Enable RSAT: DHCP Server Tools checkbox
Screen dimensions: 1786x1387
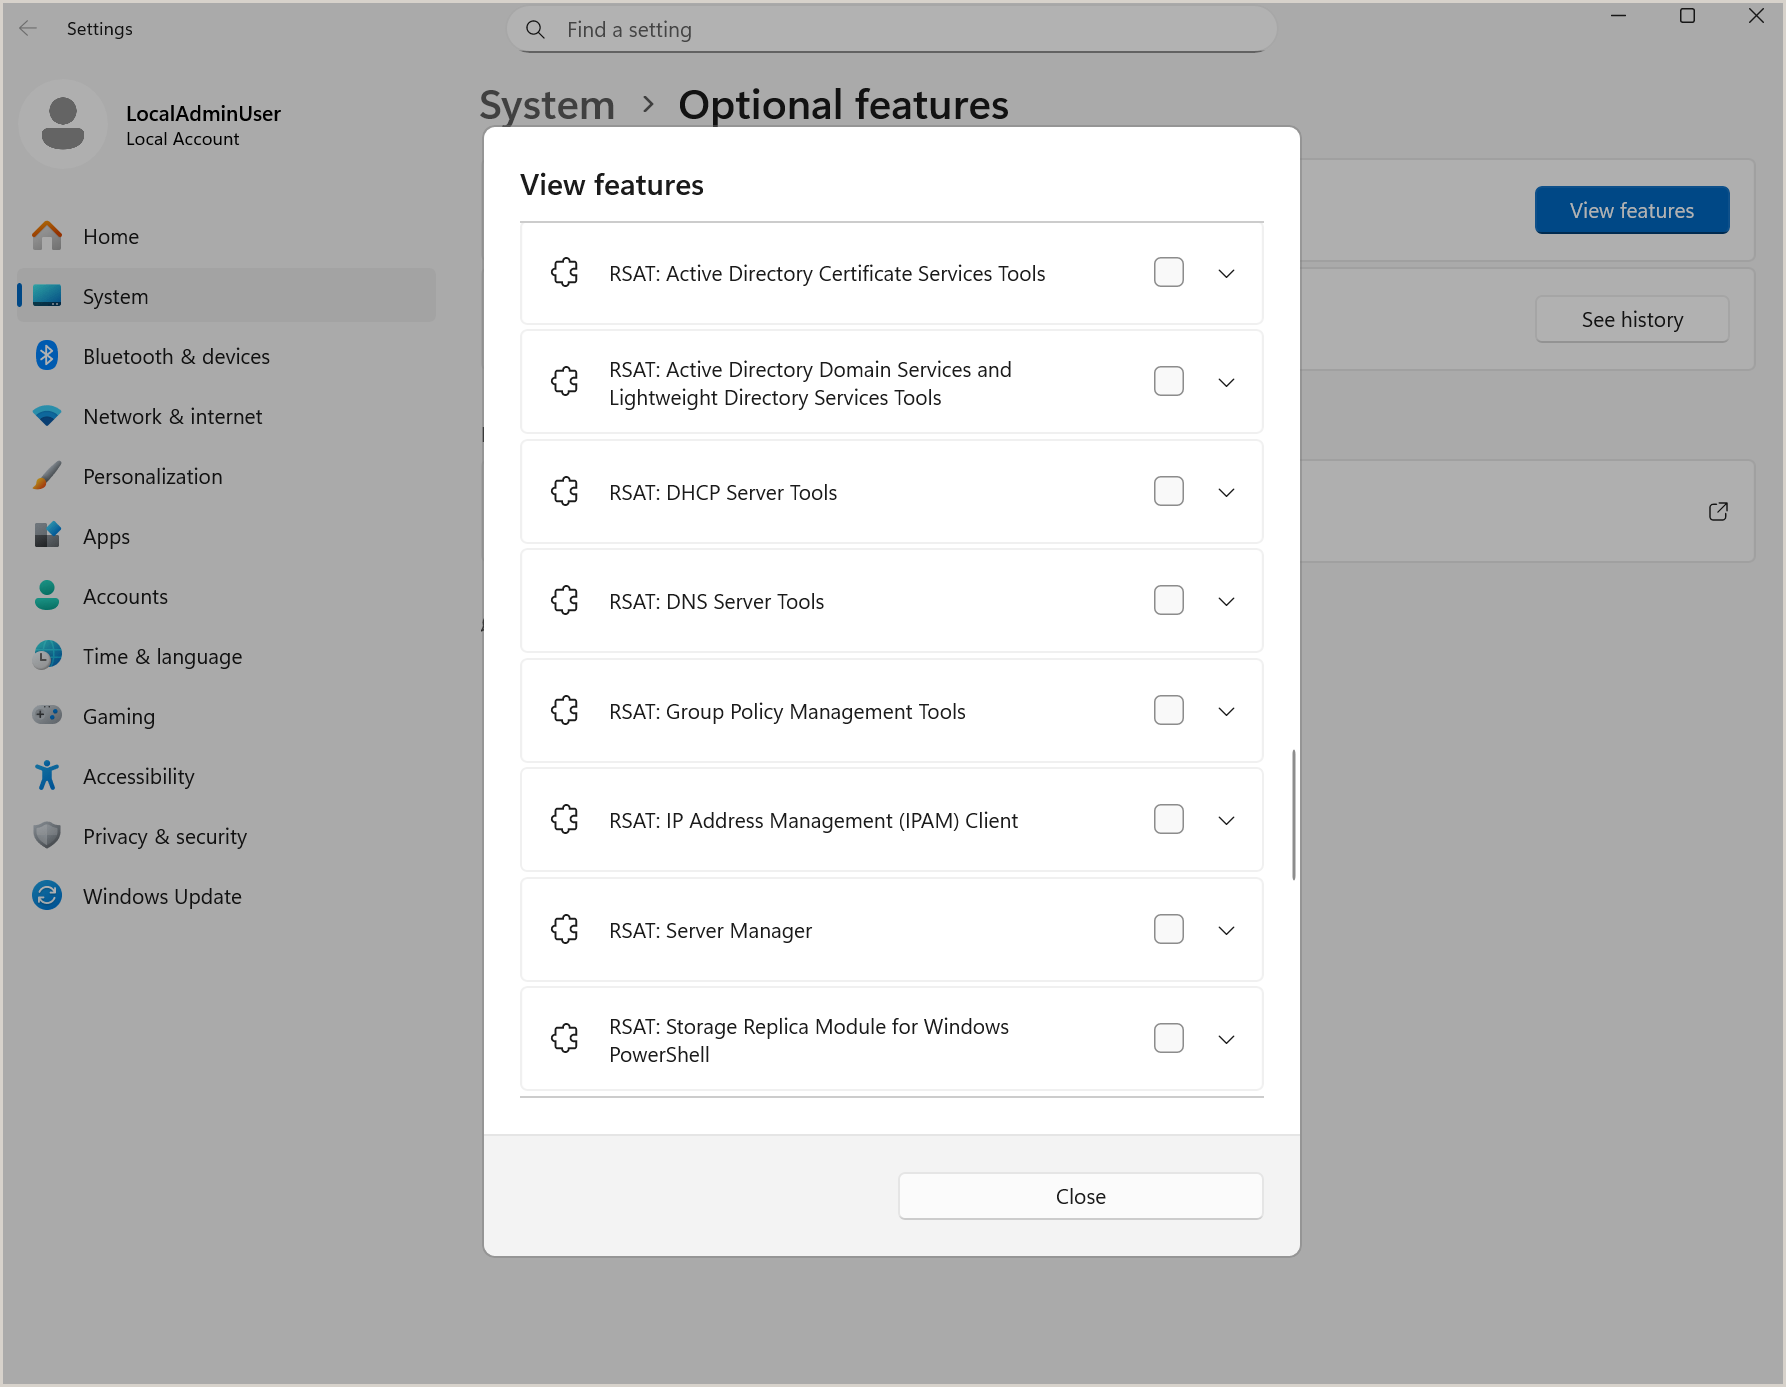[x=1168, y=491]
